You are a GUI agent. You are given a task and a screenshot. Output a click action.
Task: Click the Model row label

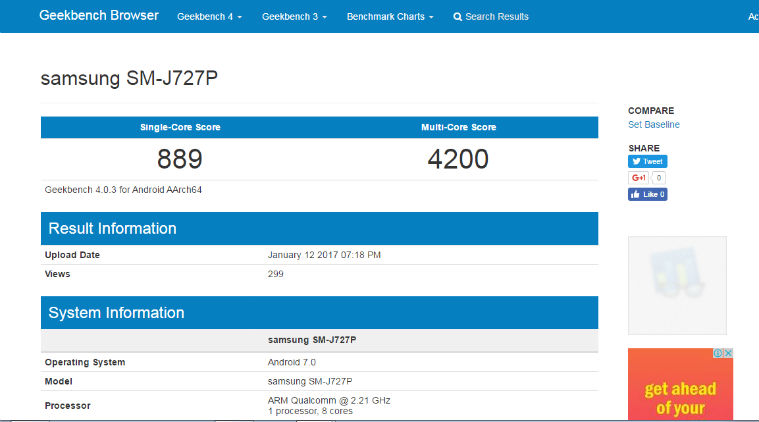(x=59, y=381)
